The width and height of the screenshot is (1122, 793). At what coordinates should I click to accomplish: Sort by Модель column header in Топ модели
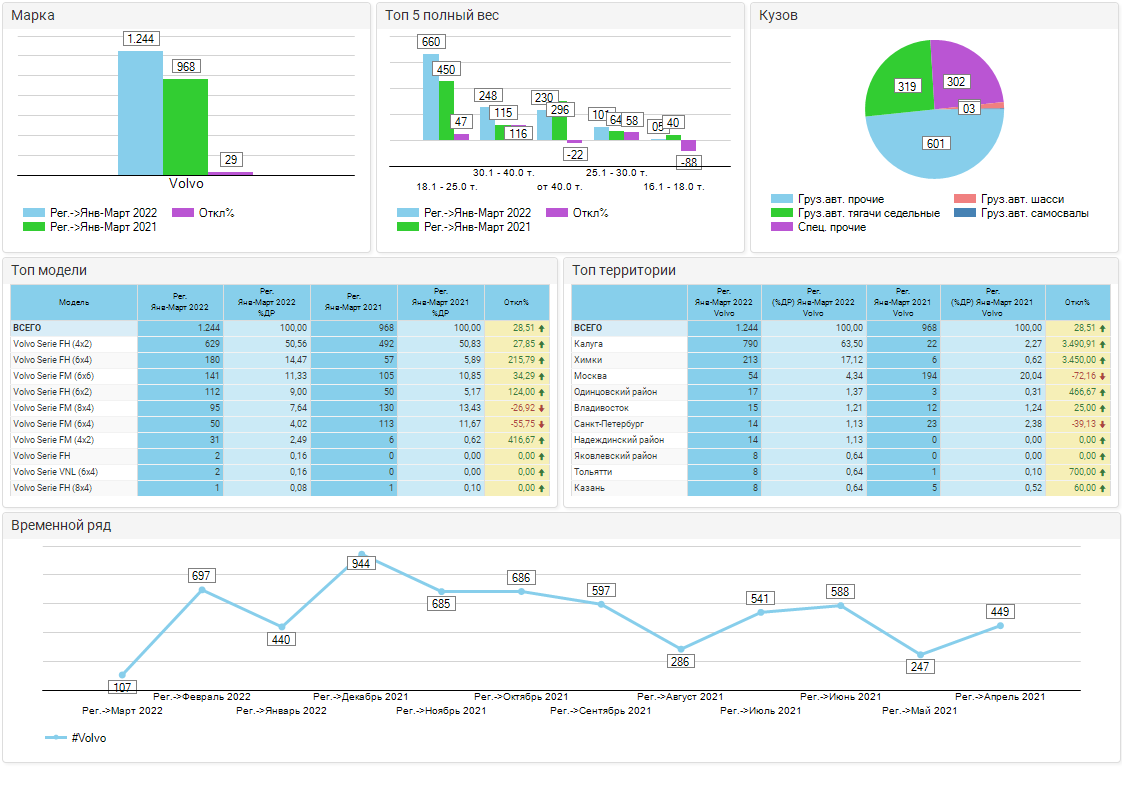[74, 302]
